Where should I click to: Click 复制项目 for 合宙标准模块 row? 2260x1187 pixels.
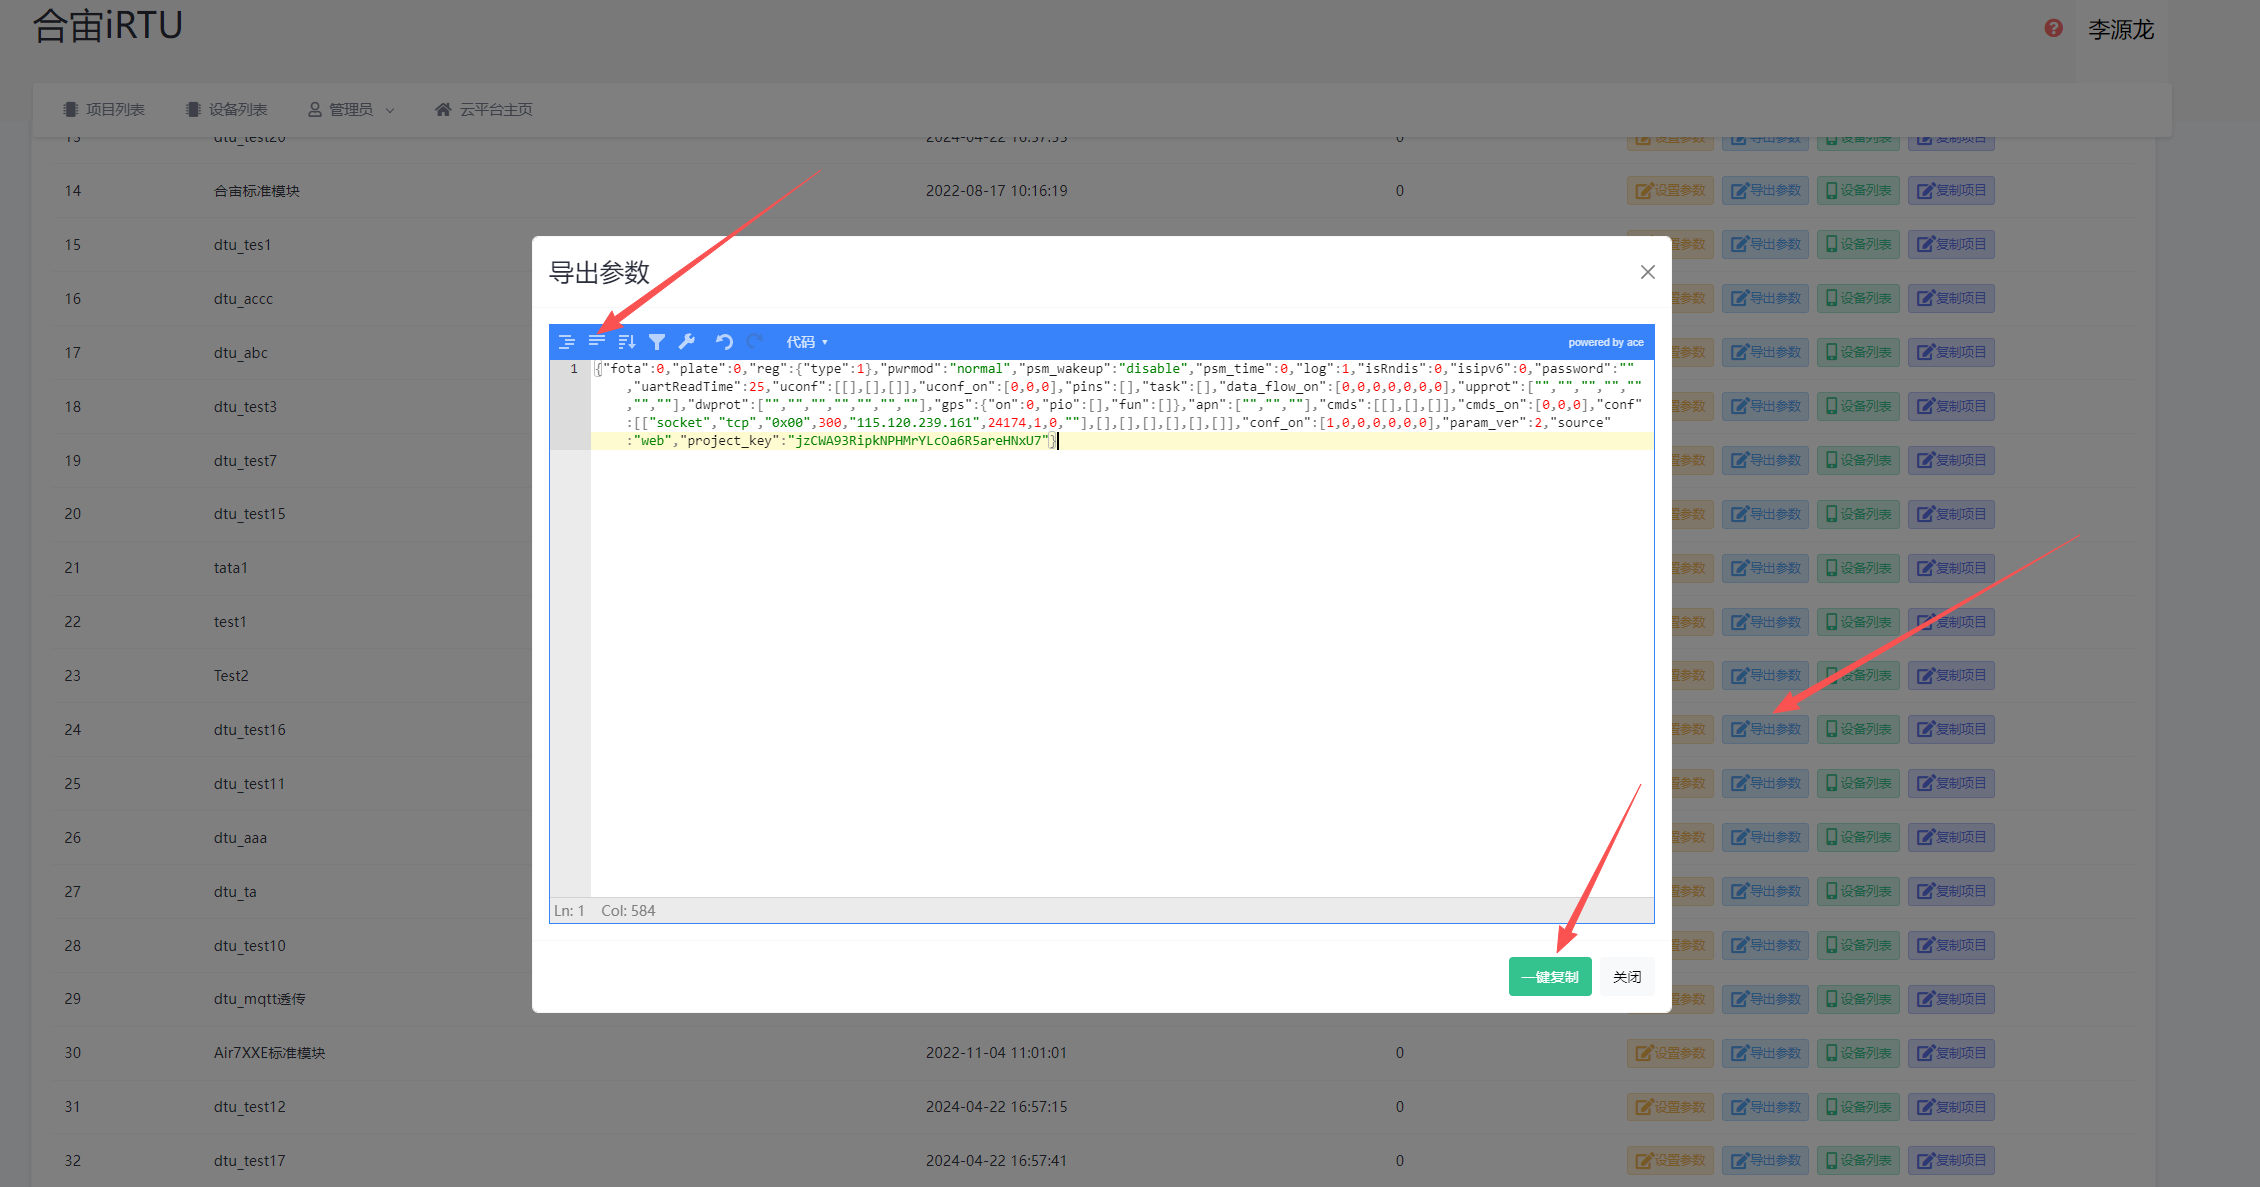point(1951,191)
